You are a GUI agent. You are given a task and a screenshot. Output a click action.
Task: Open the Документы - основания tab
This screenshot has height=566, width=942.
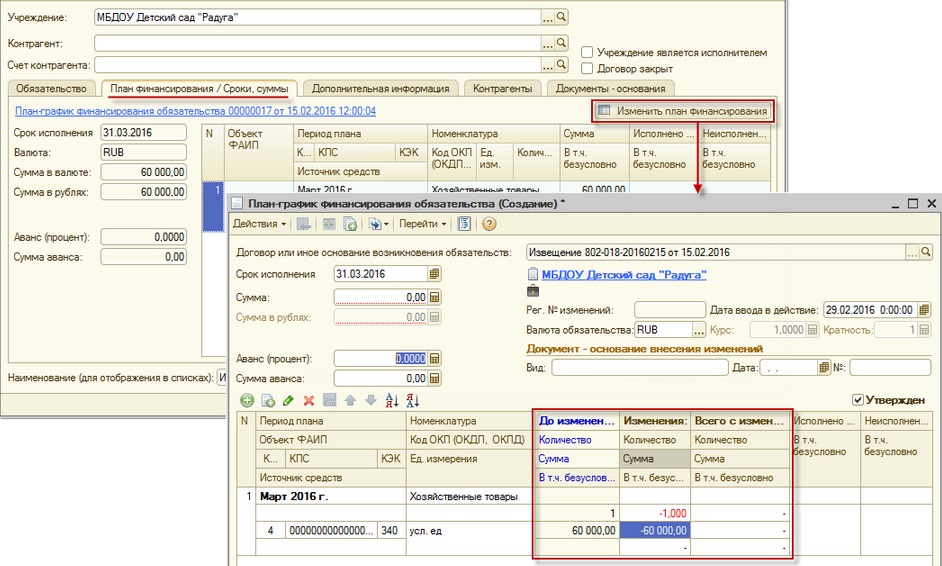610,89
